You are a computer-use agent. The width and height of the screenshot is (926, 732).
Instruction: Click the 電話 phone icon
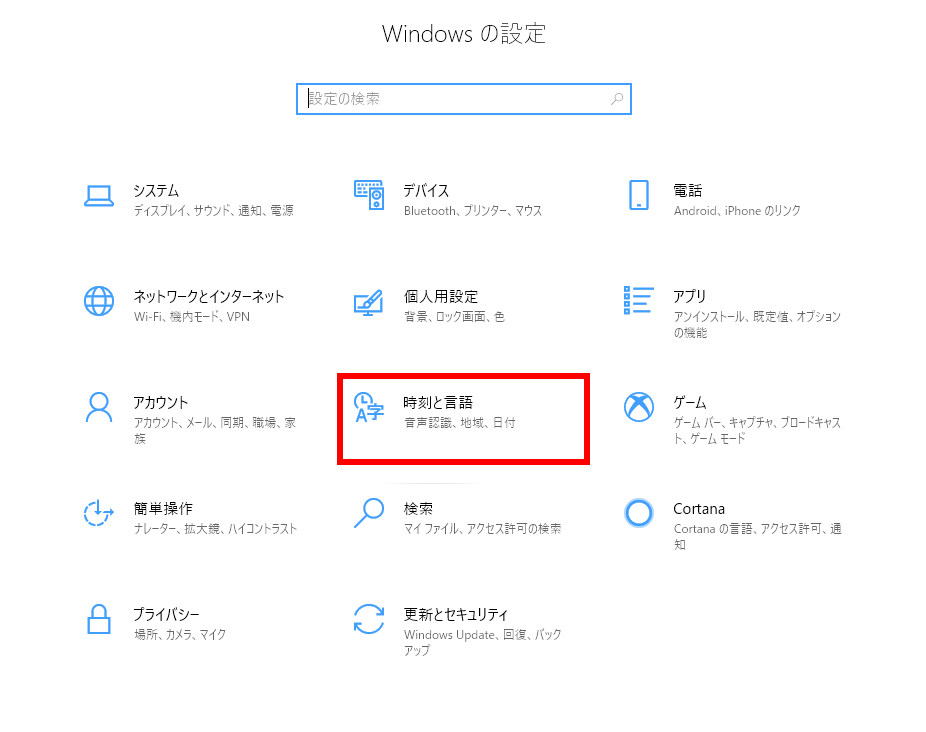639,195
